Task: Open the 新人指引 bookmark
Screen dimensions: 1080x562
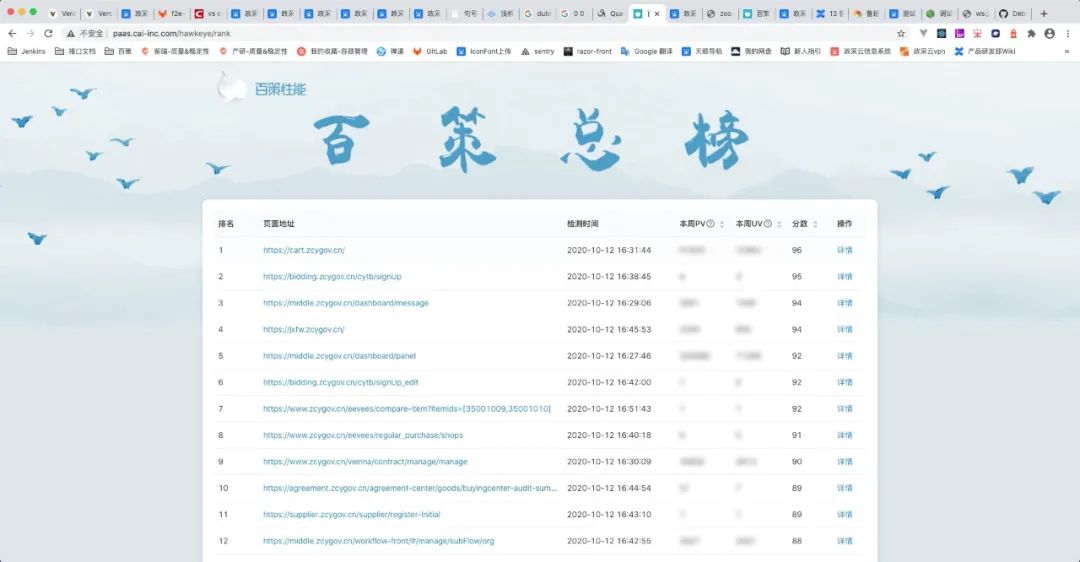Action: (800, 51)
